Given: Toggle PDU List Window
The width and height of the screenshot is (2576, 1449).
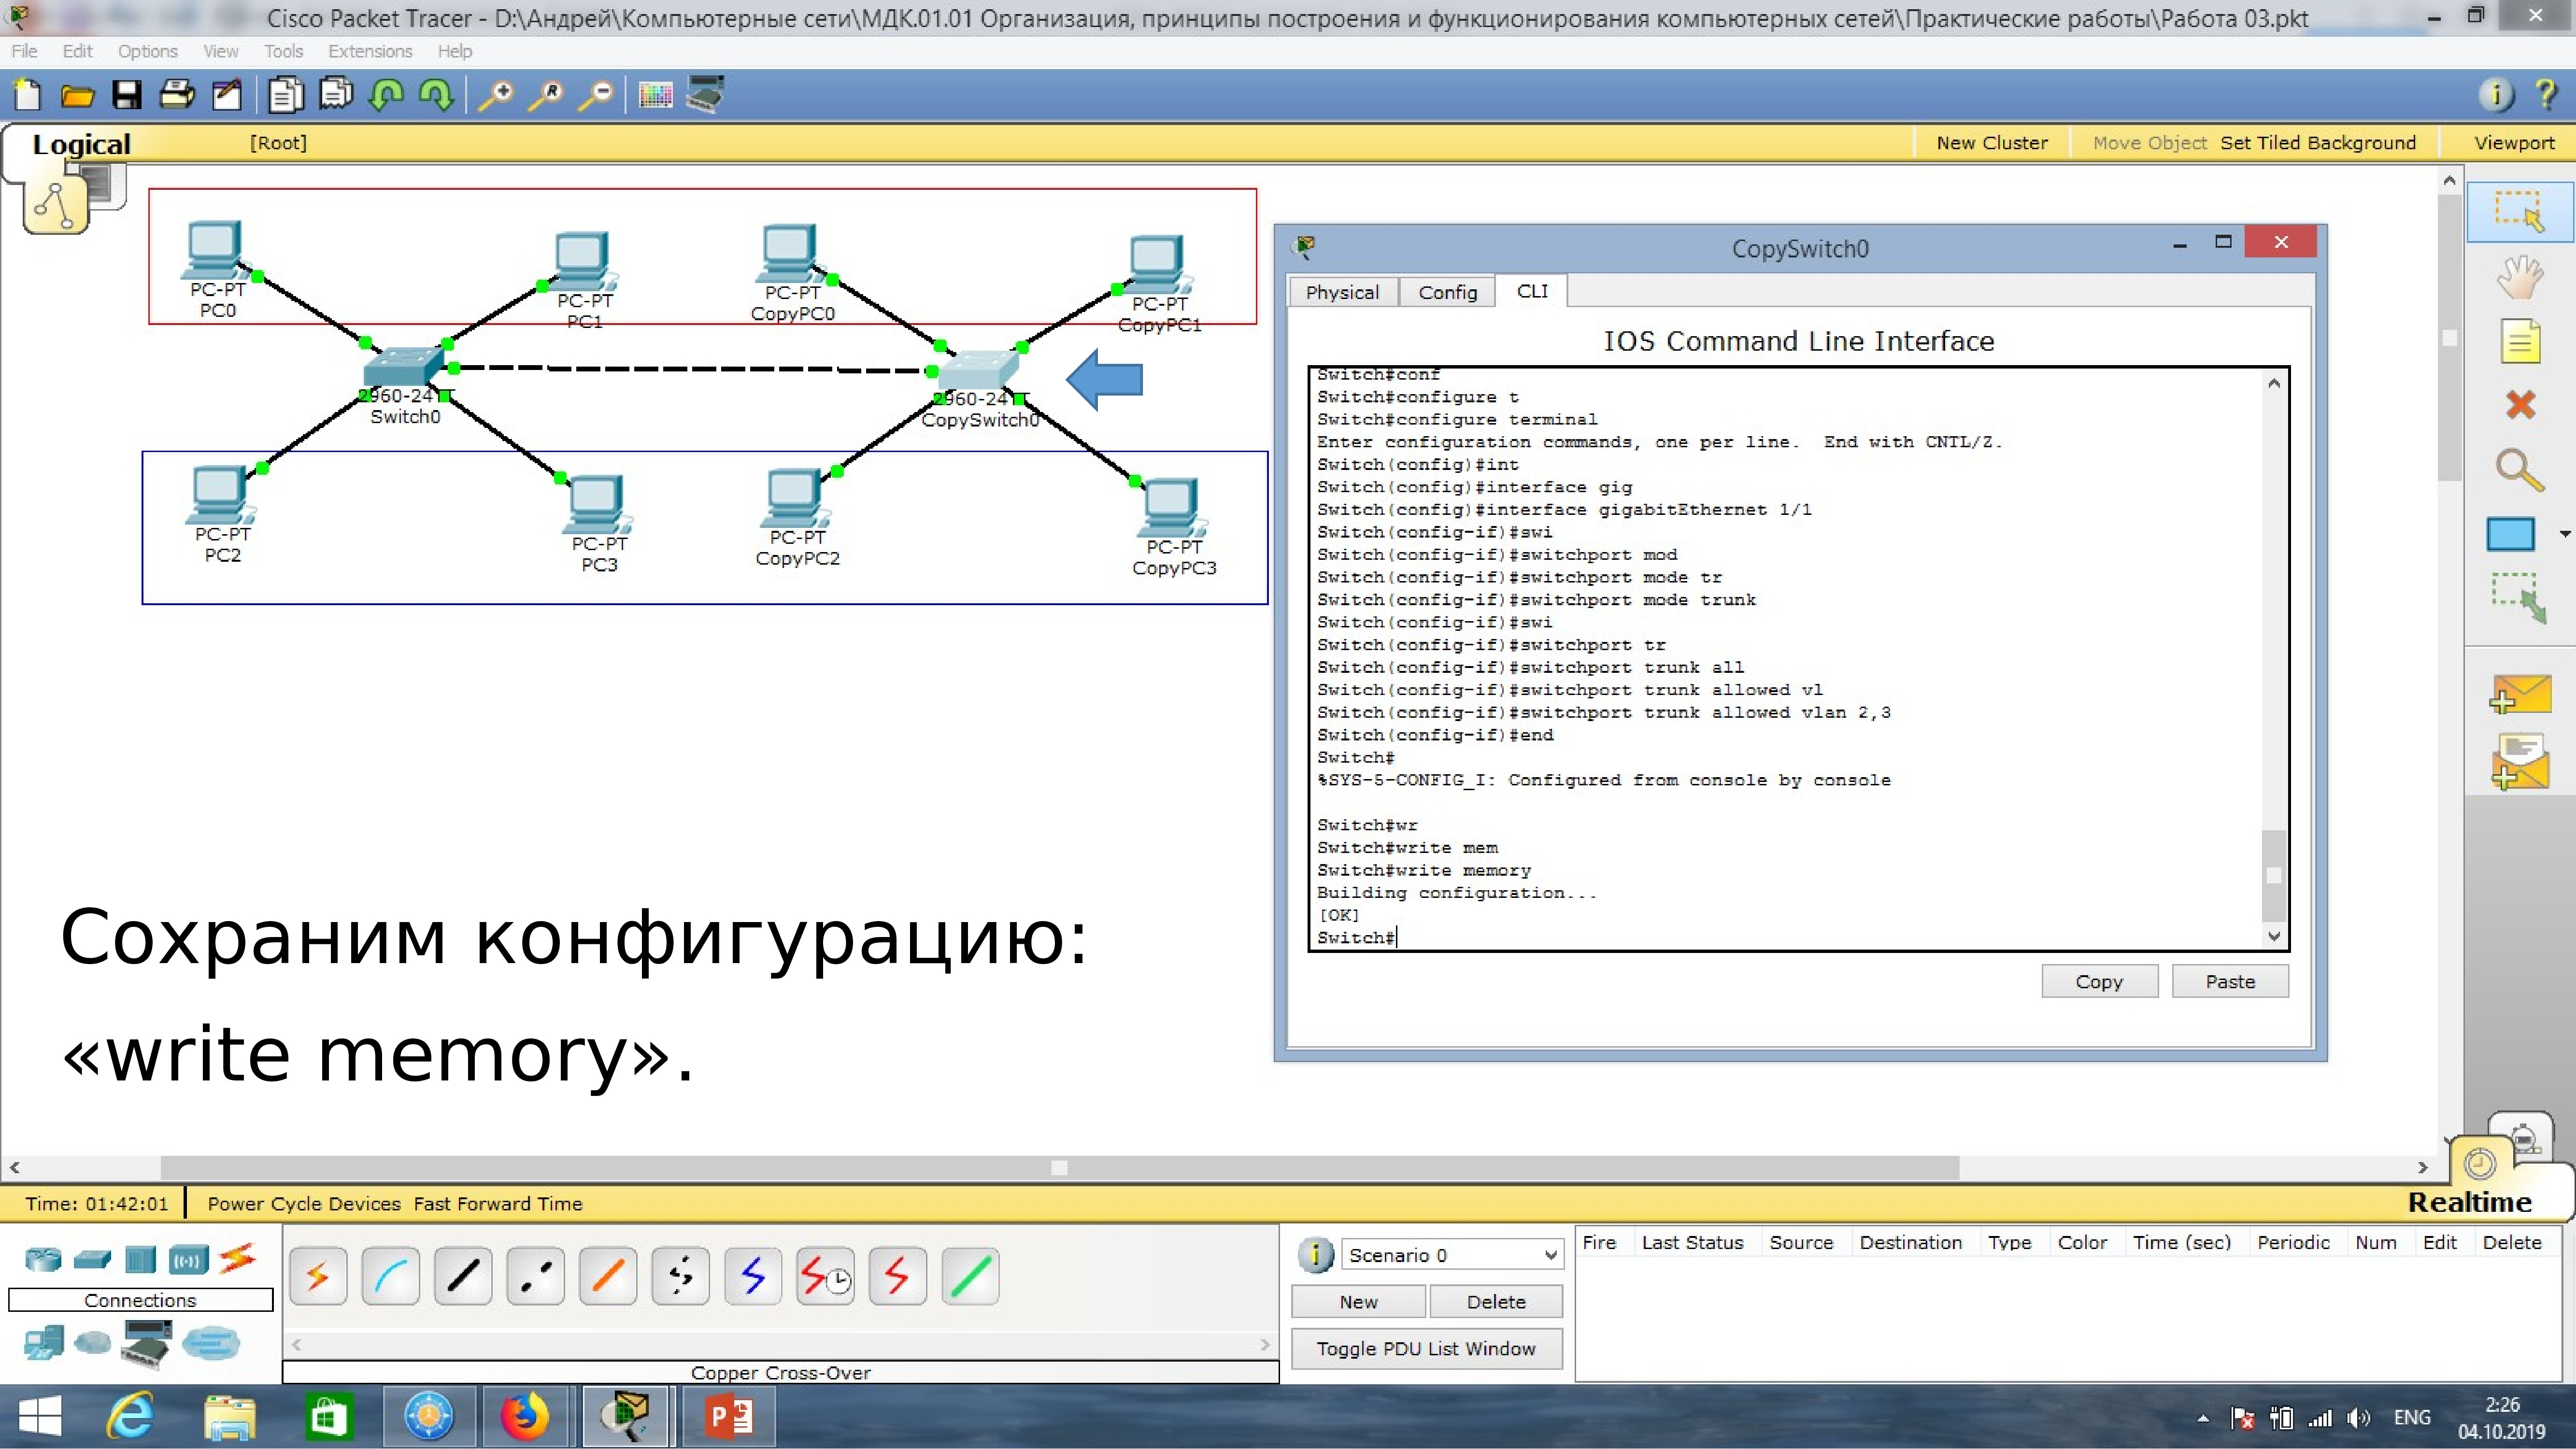Looking at the screenshot, I should click(x=1425, y=1348).
